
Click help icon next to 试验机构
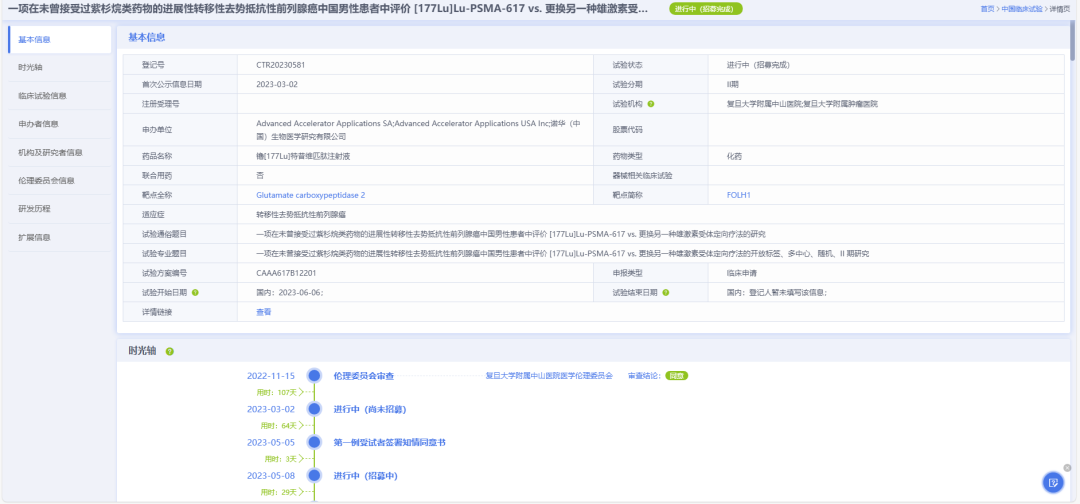coord(651,103)
